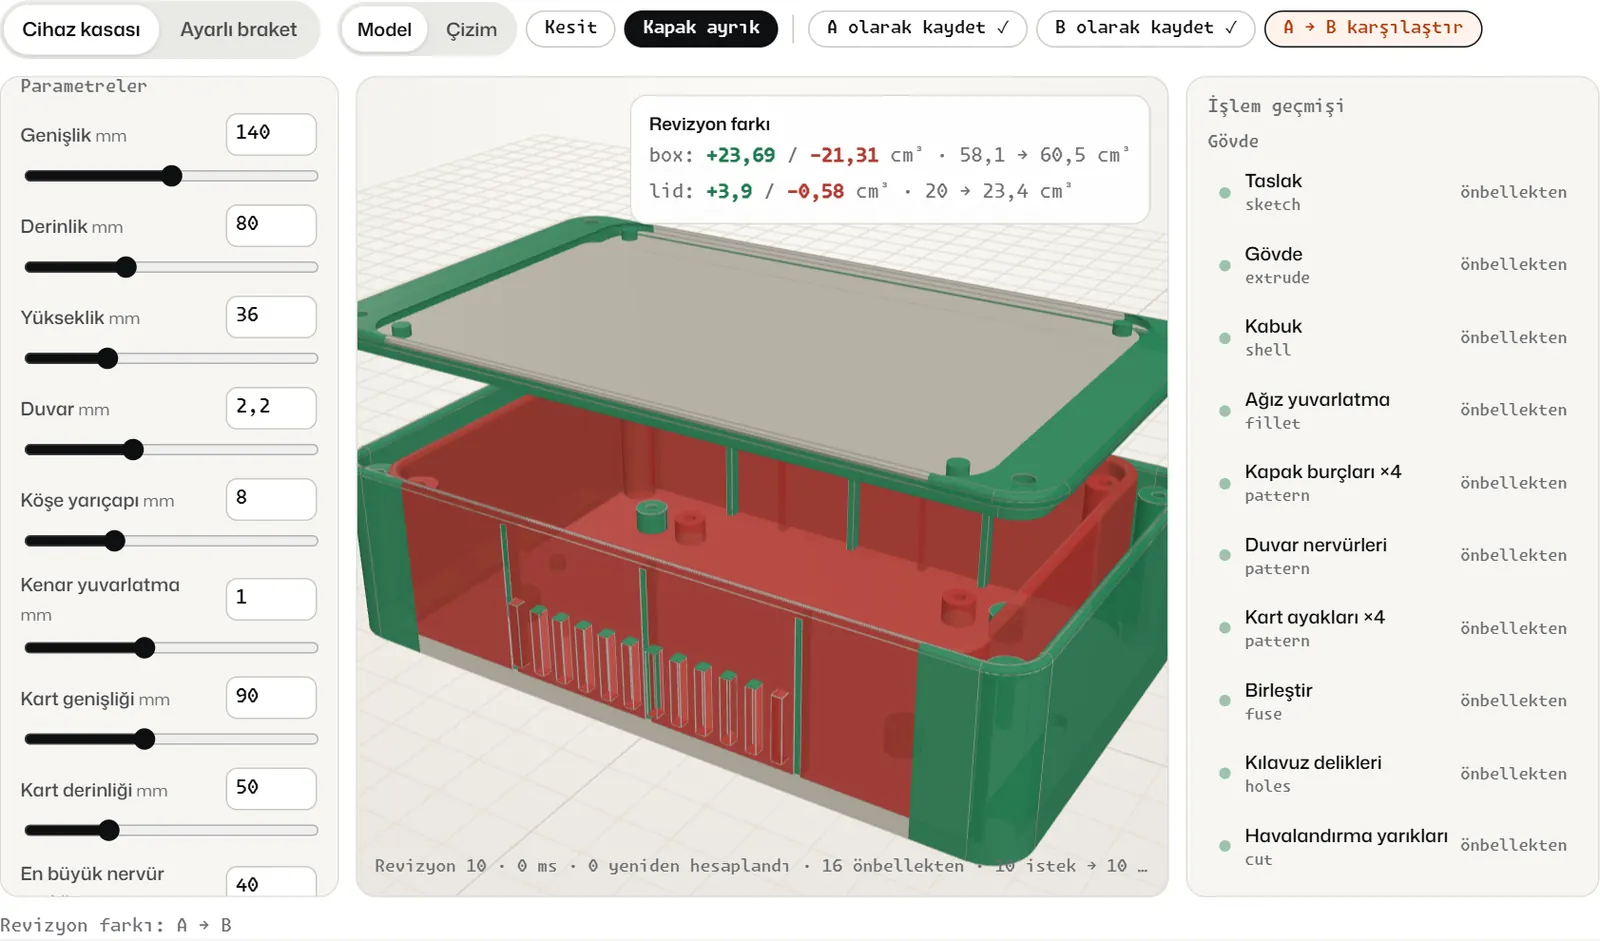Click the Yükseklik slider handle
The width and height of the screenshot is (1600, 941).
pos(108,358)
